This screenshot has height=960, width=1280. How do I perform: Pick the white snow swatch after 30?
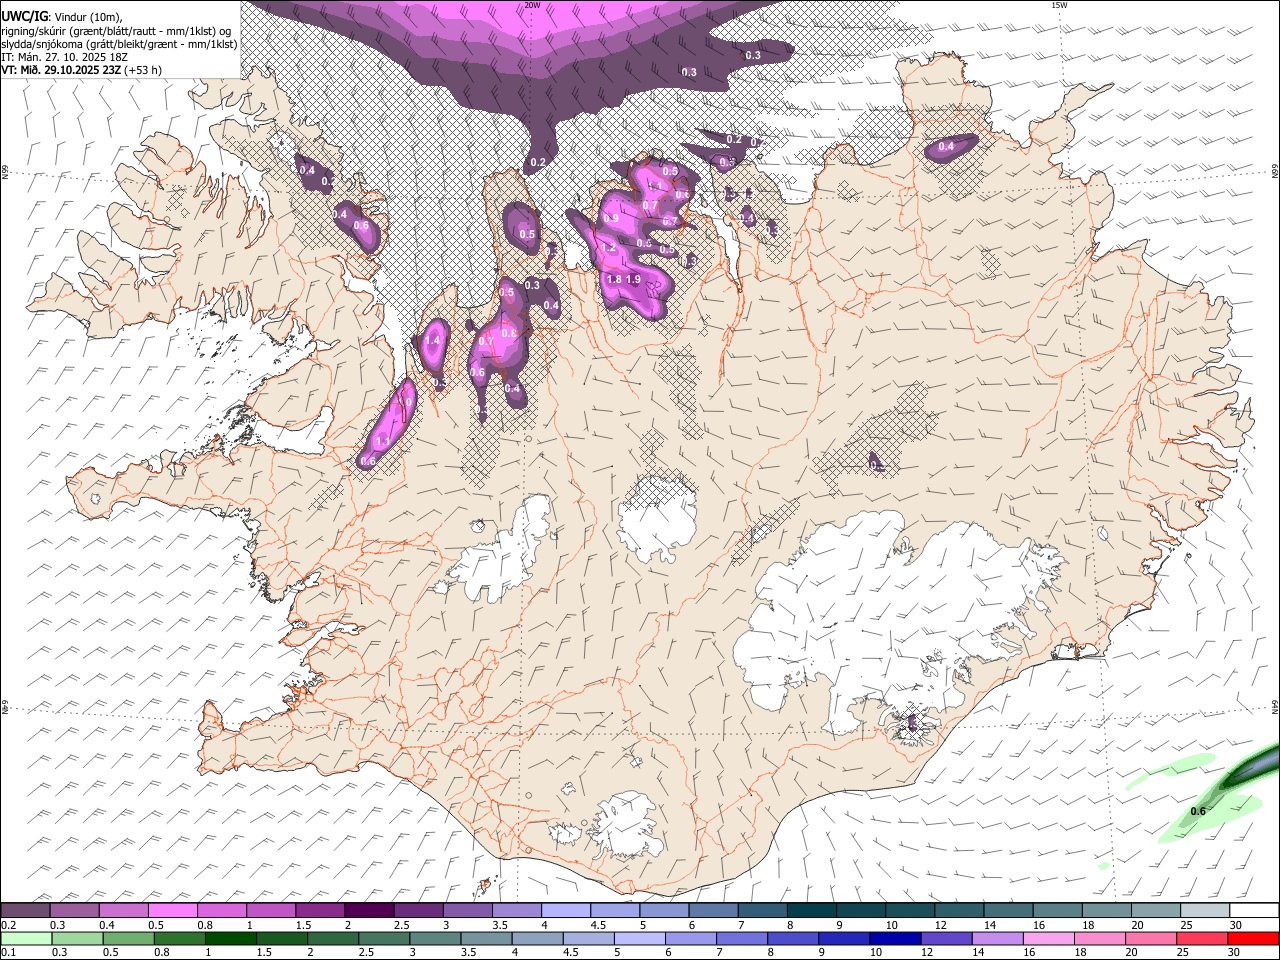coord(1255,911)
